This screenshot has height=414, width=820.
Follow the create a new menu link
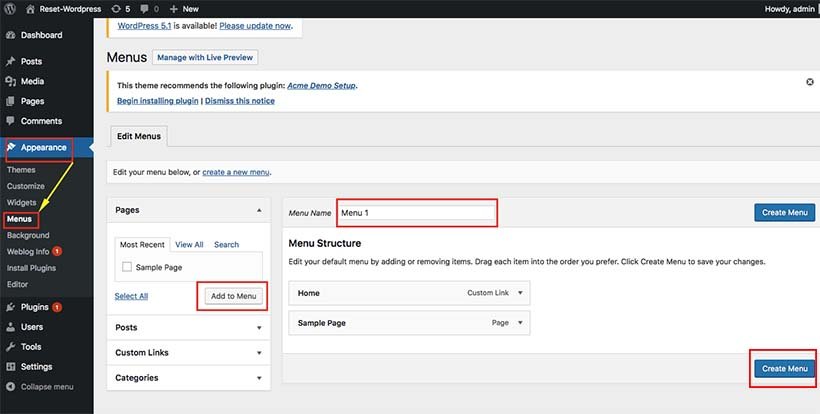click(236, 172)
